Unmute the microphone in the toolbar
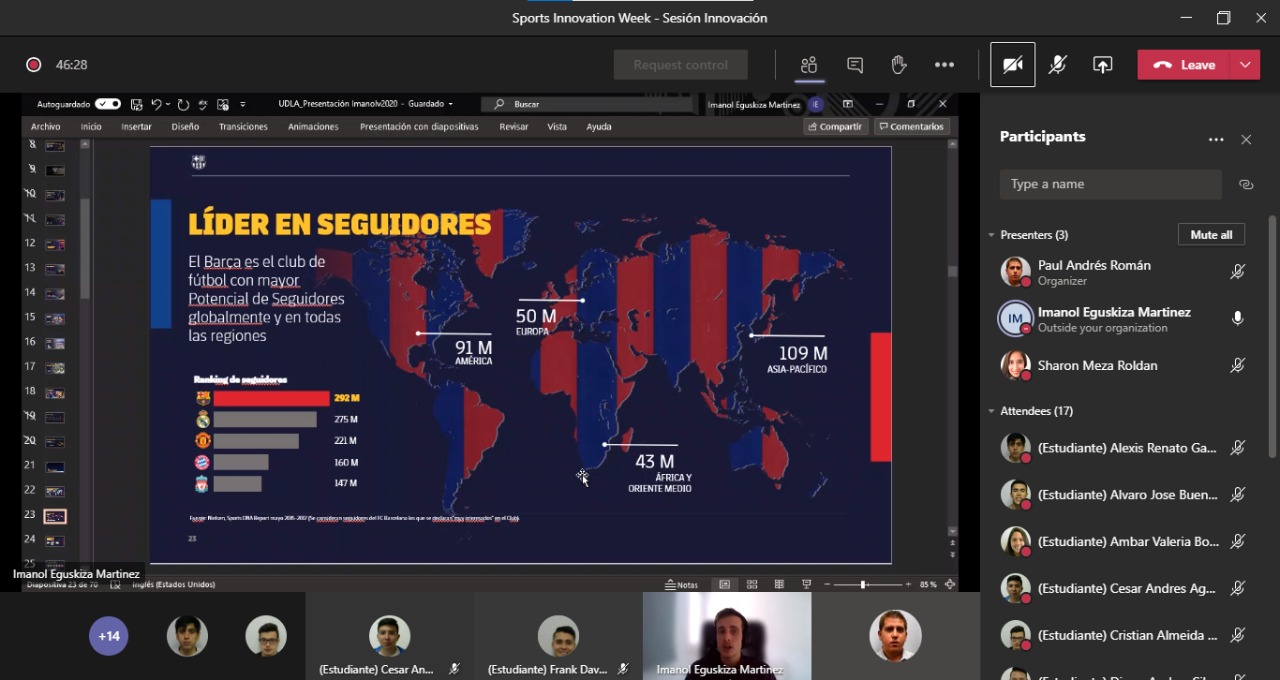 (x=1057, y=65)
